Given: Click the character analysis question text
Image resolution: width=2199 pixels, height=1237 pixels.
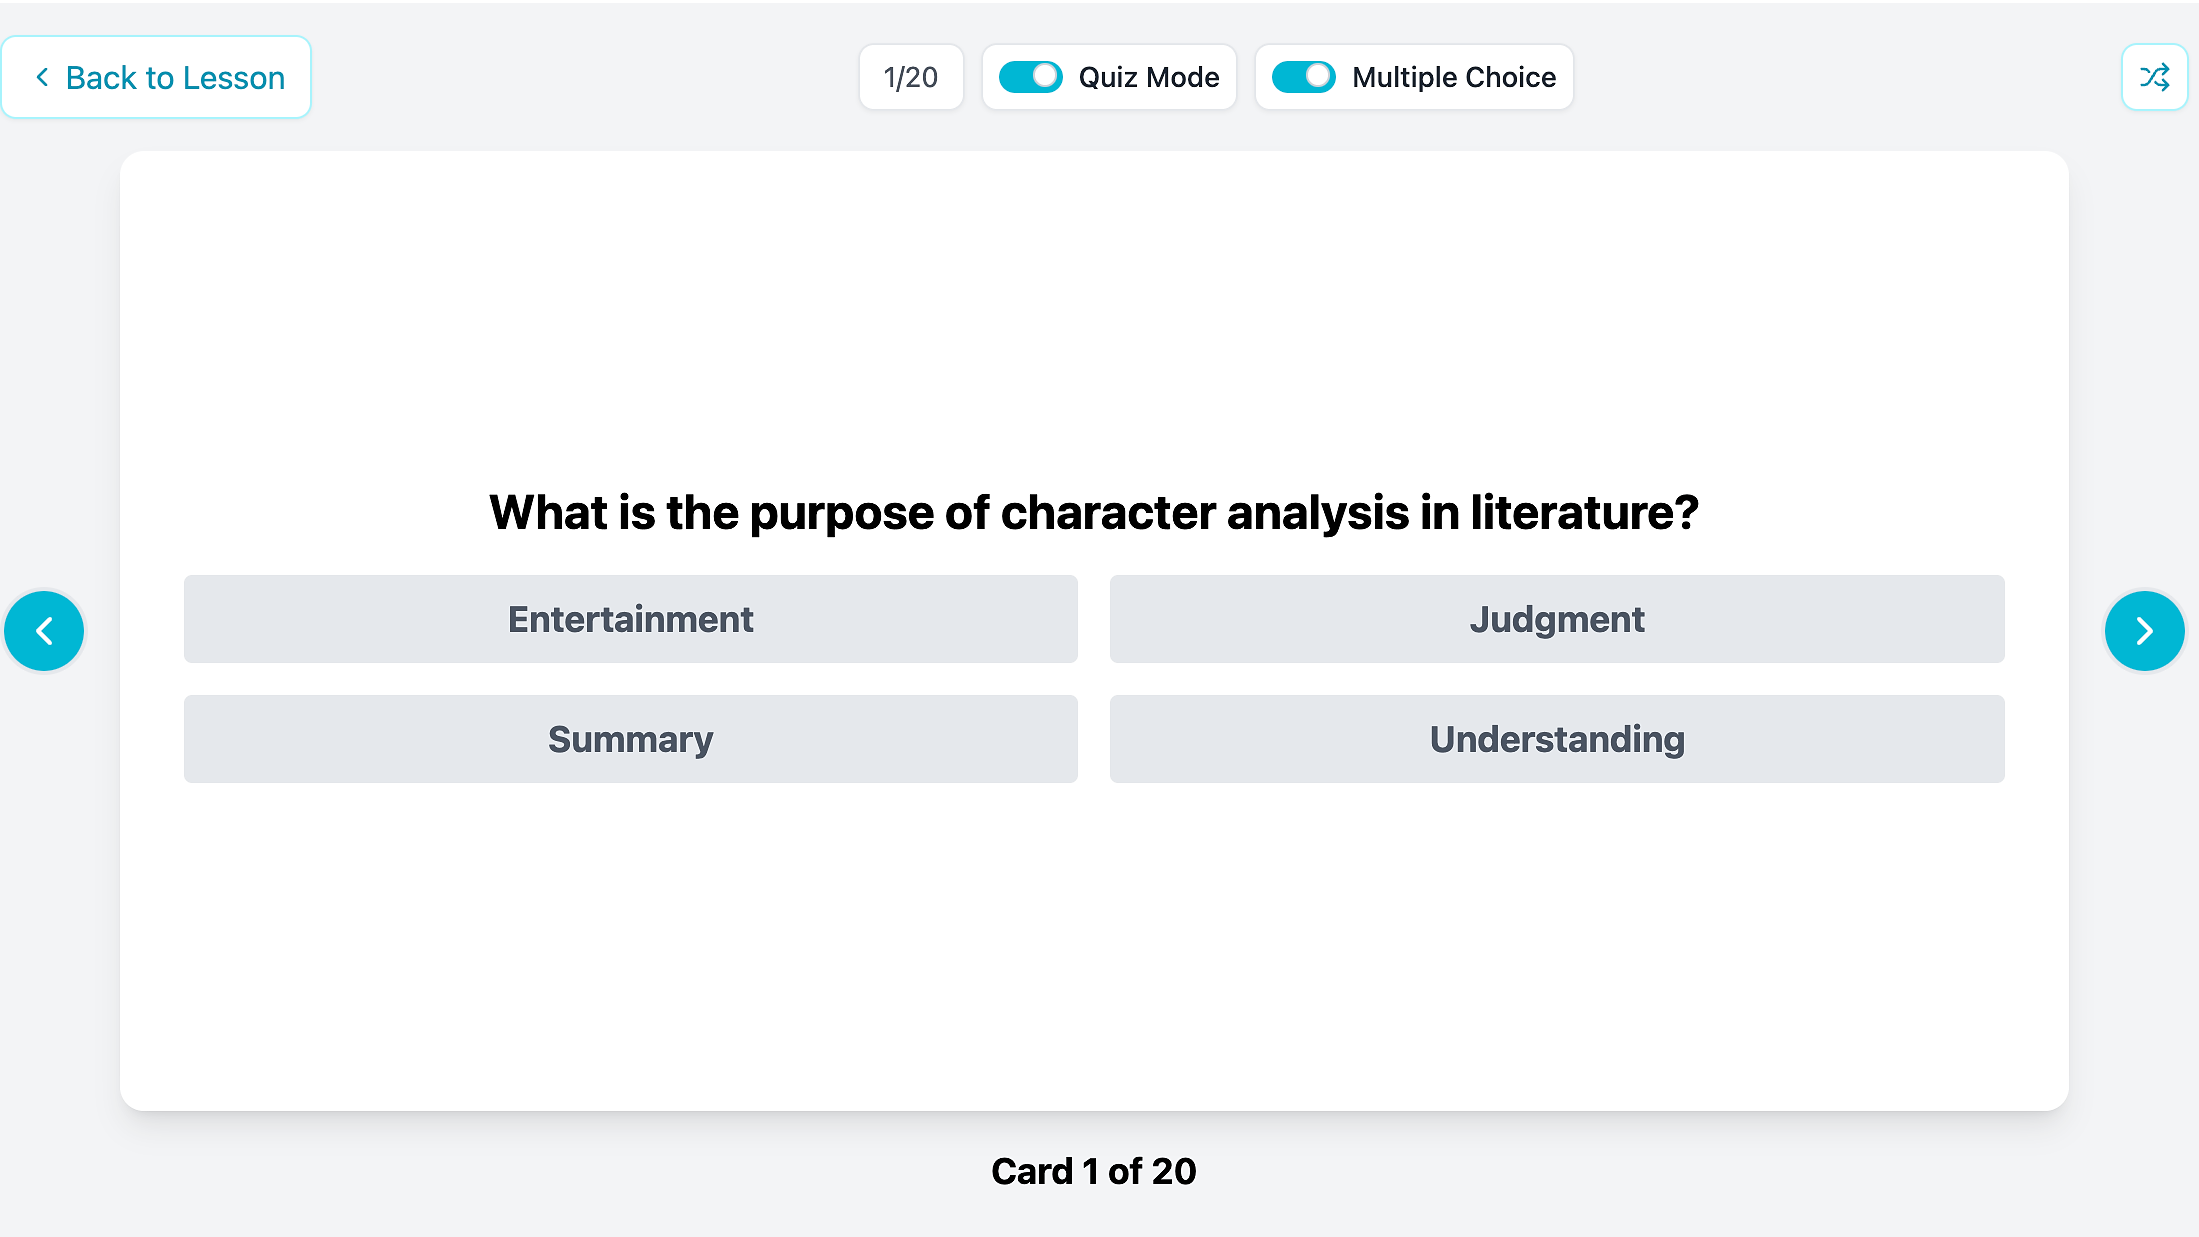Looking at the screenshot, I should tap(1094, 513).
